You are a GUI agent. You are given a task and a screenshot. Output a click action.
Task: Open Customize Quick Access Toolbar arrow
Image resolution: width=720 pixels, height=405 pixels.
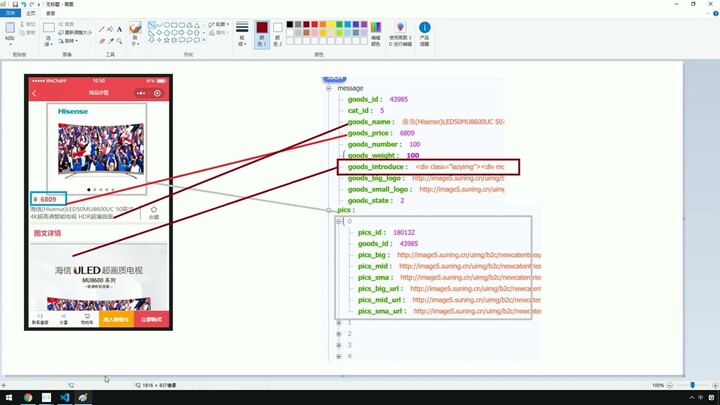pos(39,5)
